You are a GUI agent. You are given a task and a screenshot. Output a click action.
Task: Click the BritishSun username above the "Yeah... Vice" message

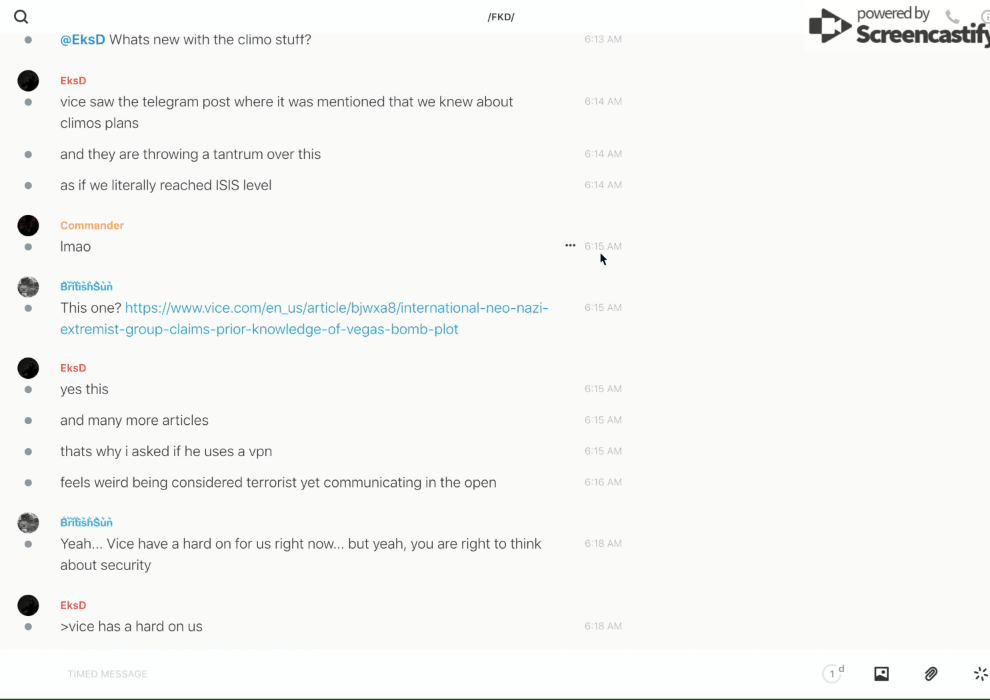86,523
